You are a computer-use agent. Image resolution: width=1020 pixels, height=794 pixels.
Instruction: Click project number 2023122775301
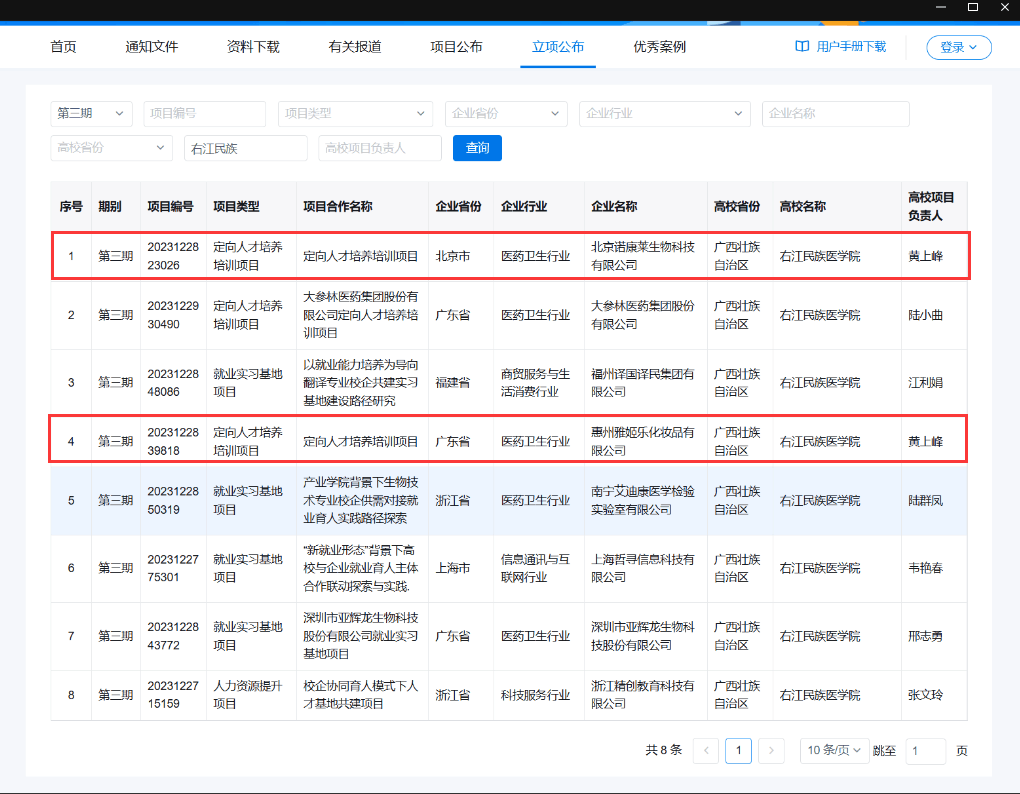point(173,568)
